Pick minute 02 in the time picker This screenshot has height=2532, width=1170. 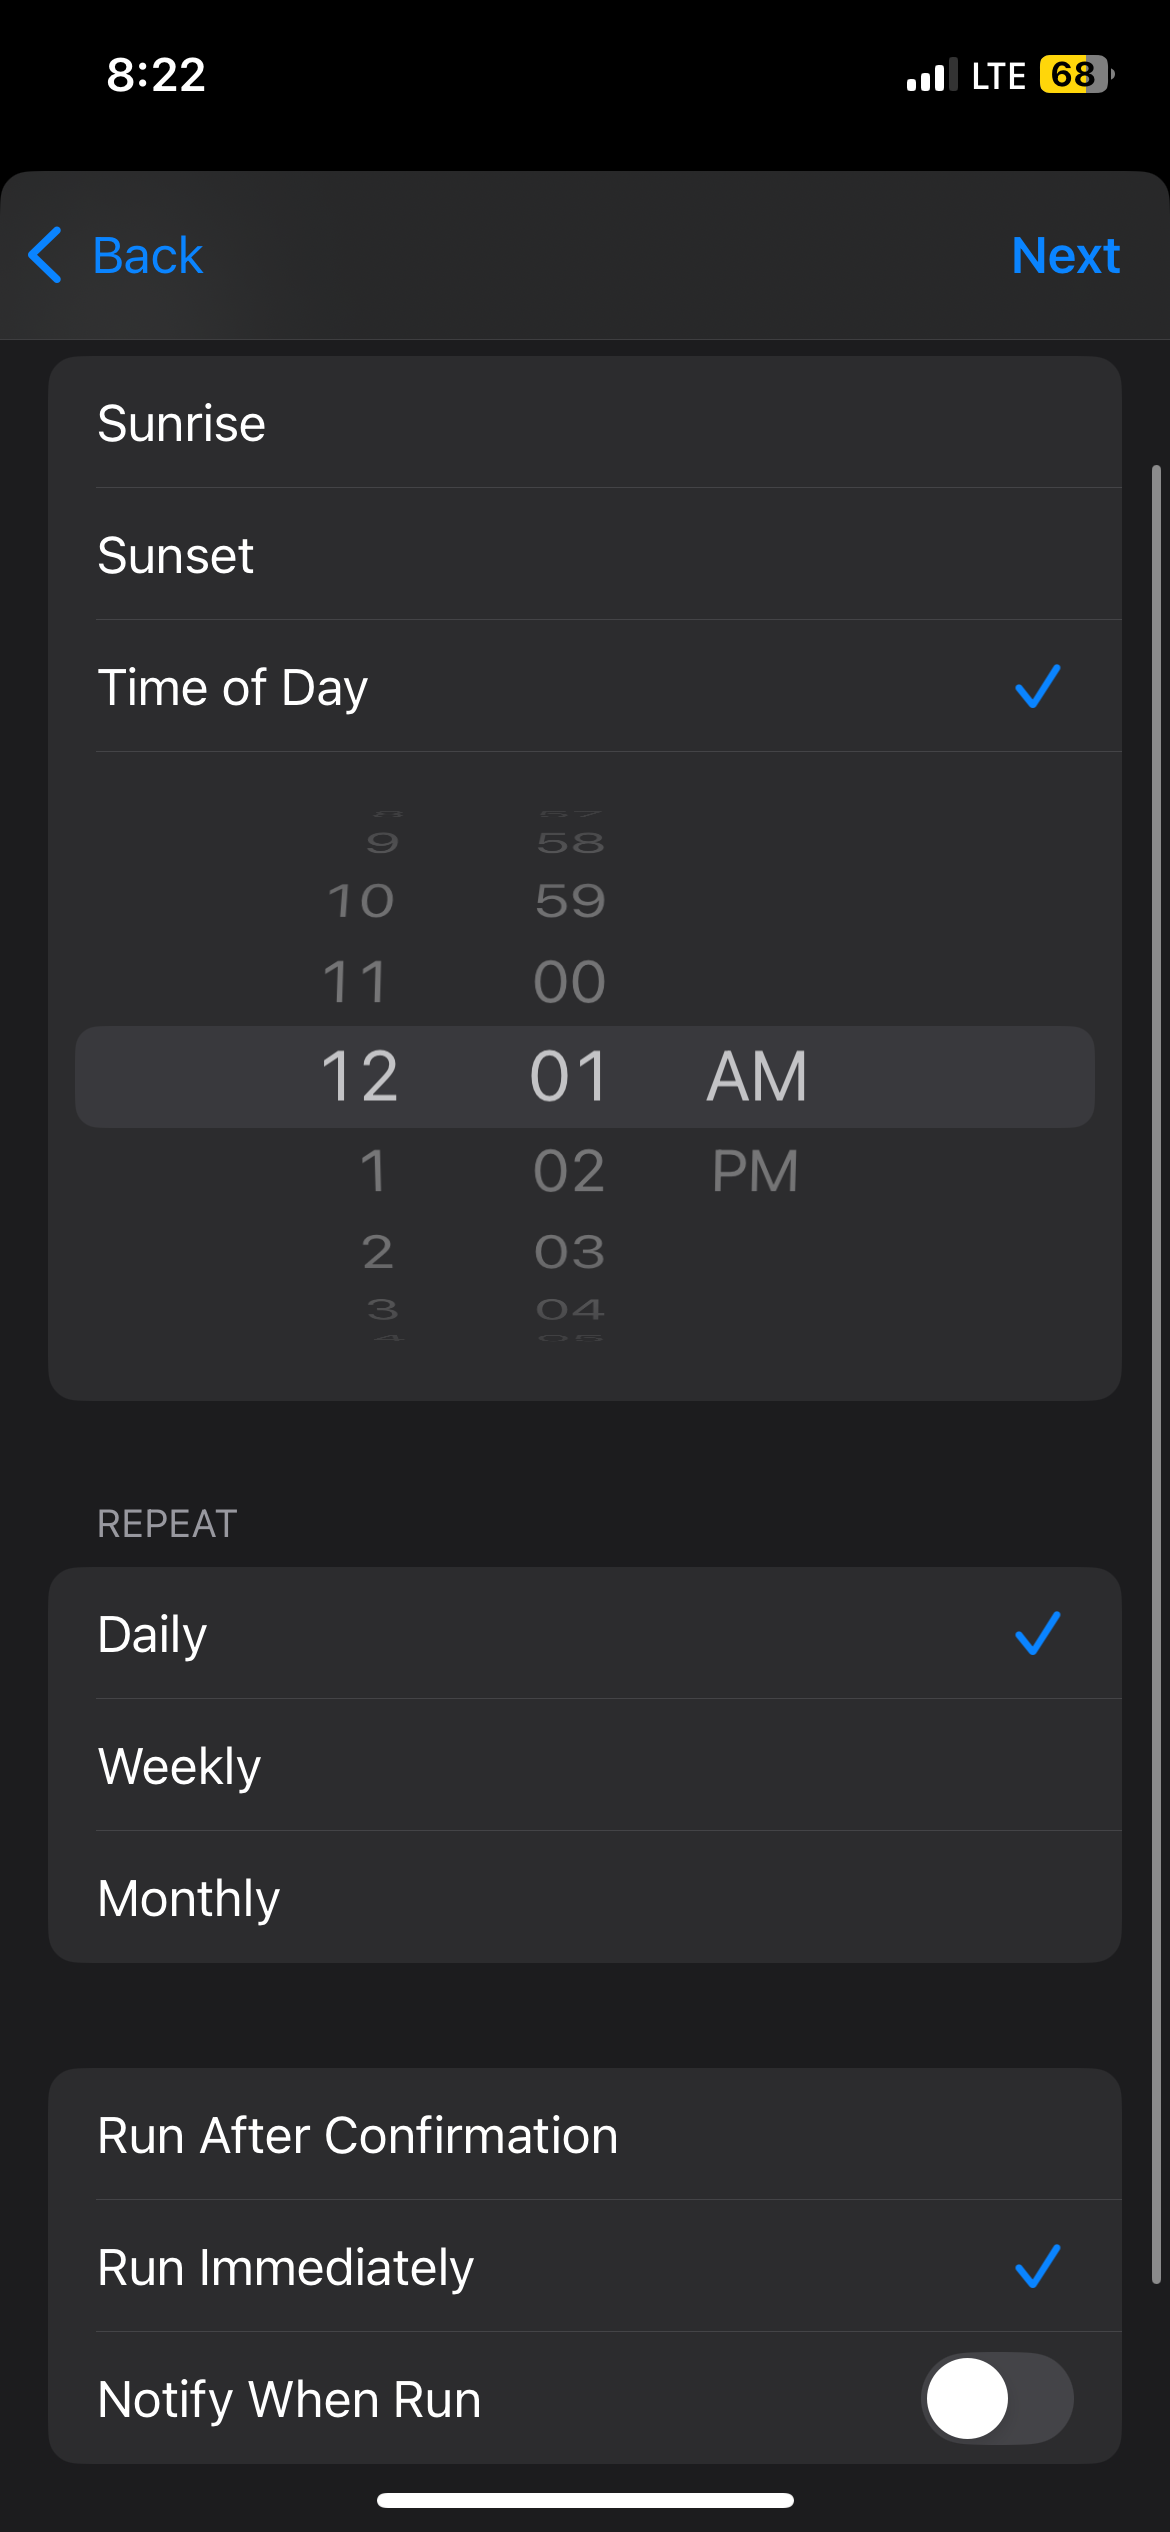(x=569, y=1171)
